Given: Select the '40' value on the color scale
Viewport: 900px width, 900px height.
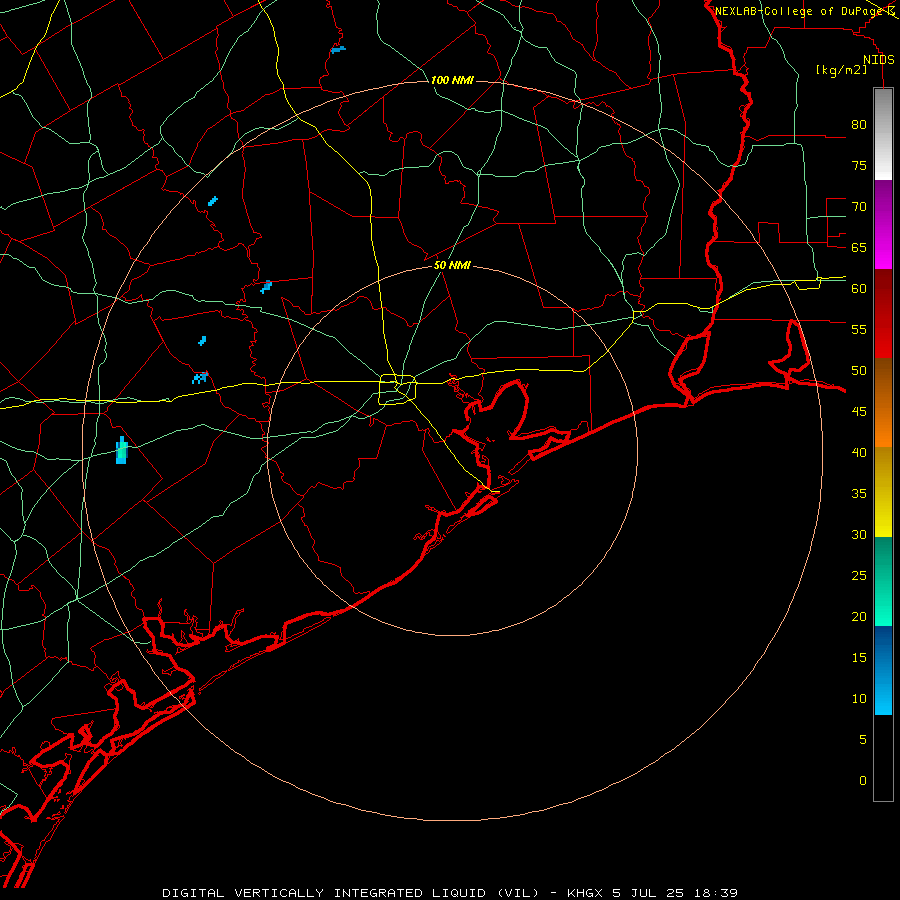Looking at the screenshot, I should pos(859,452).
